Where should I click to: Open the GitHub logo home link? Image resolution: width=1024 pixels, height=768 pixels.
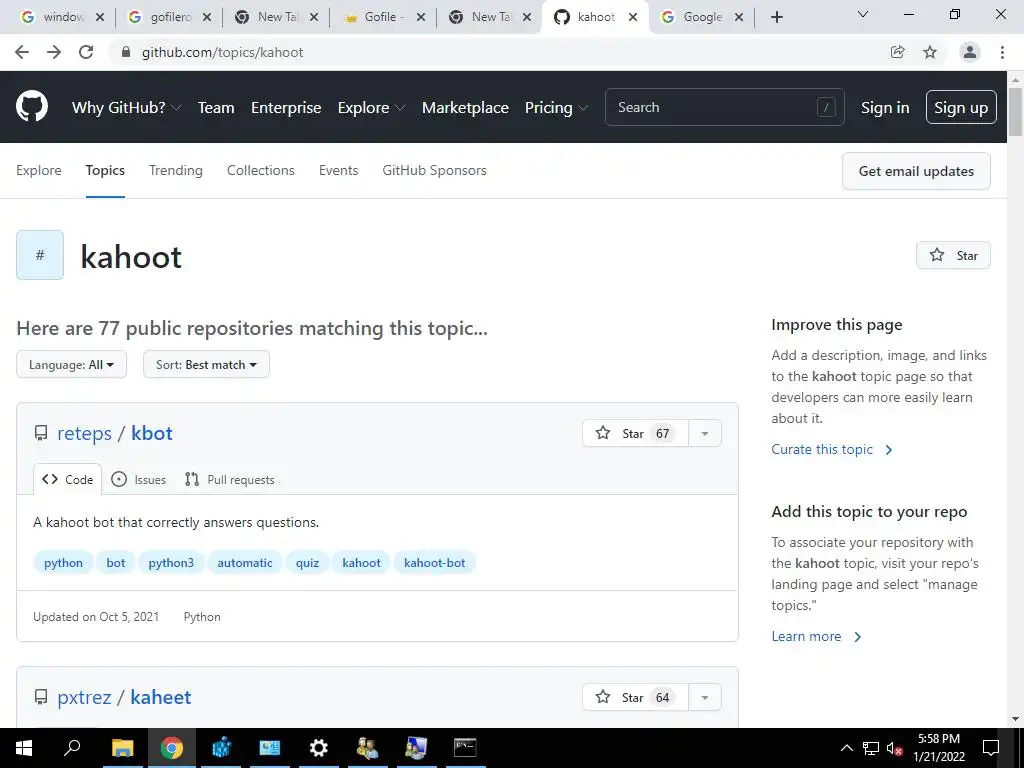click(x=32, y=107)
